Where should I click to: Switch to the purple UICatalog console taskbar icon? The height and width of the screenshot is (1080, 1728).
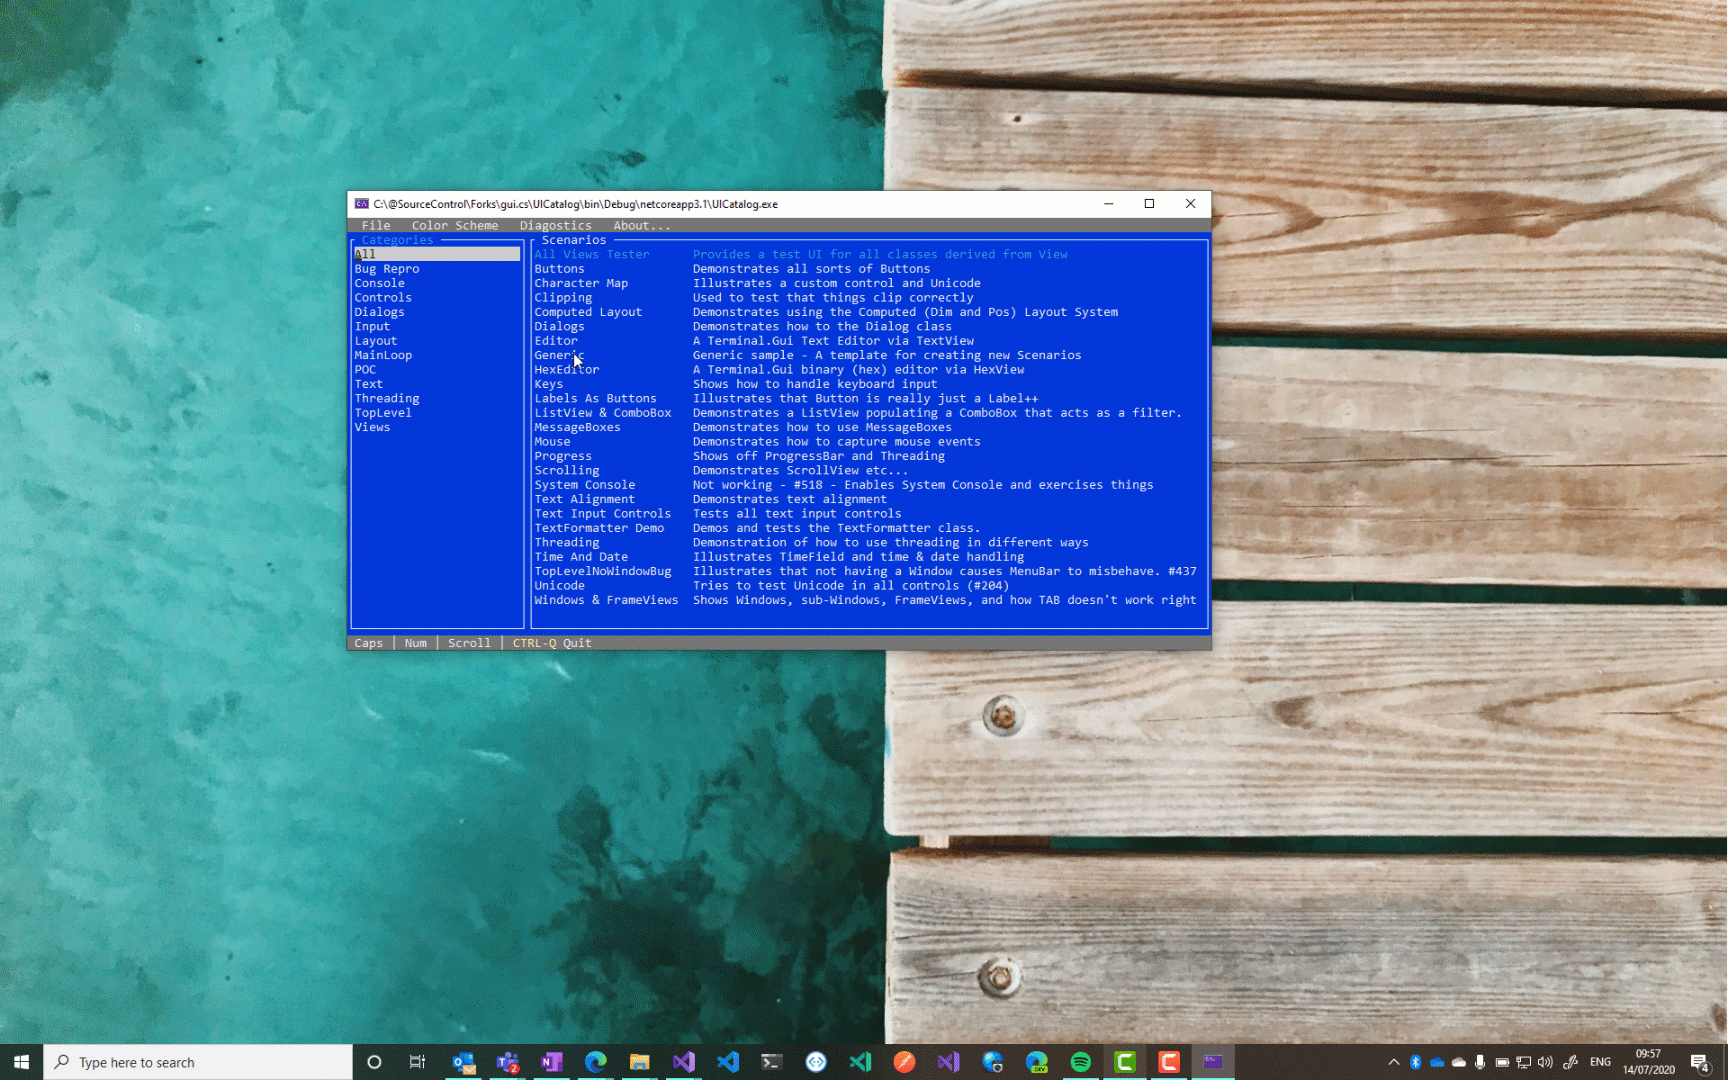point(1212,1062)
